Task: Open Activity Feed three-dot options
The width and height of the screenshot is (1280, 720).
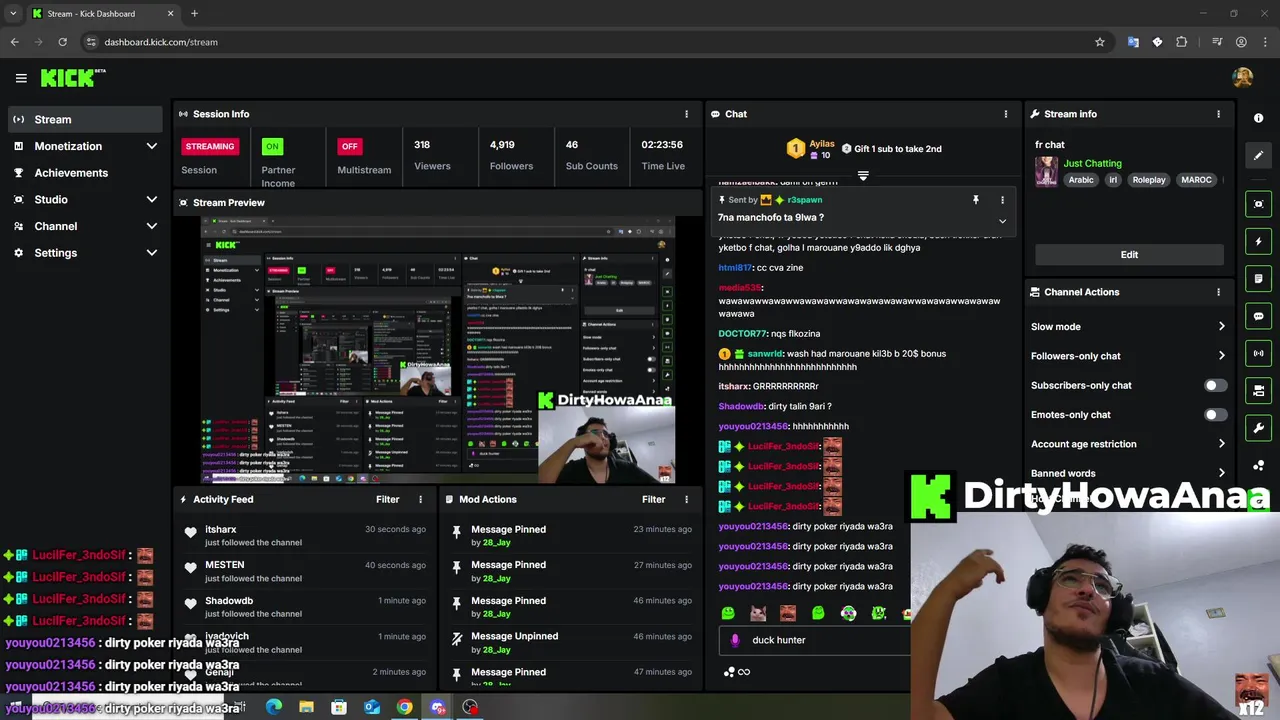Action: point(420,499)
